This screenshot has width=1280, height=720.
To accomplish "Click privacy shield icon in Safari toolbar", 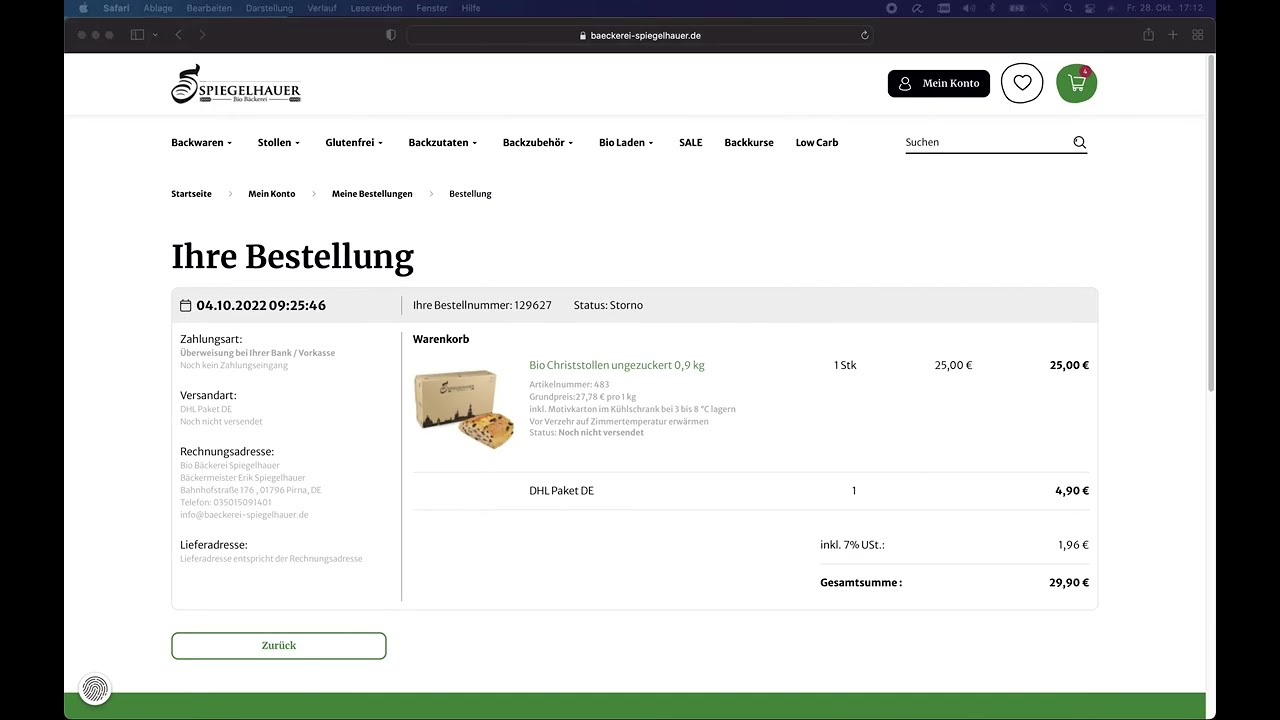I will (391, 35).
